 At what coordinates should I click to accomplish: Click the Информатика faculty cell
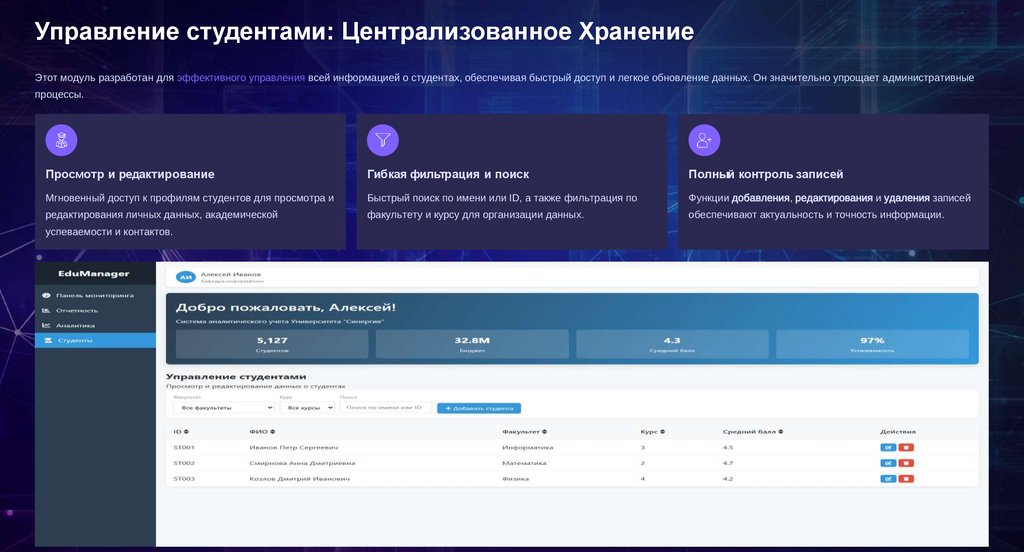(x=528, y=447)
